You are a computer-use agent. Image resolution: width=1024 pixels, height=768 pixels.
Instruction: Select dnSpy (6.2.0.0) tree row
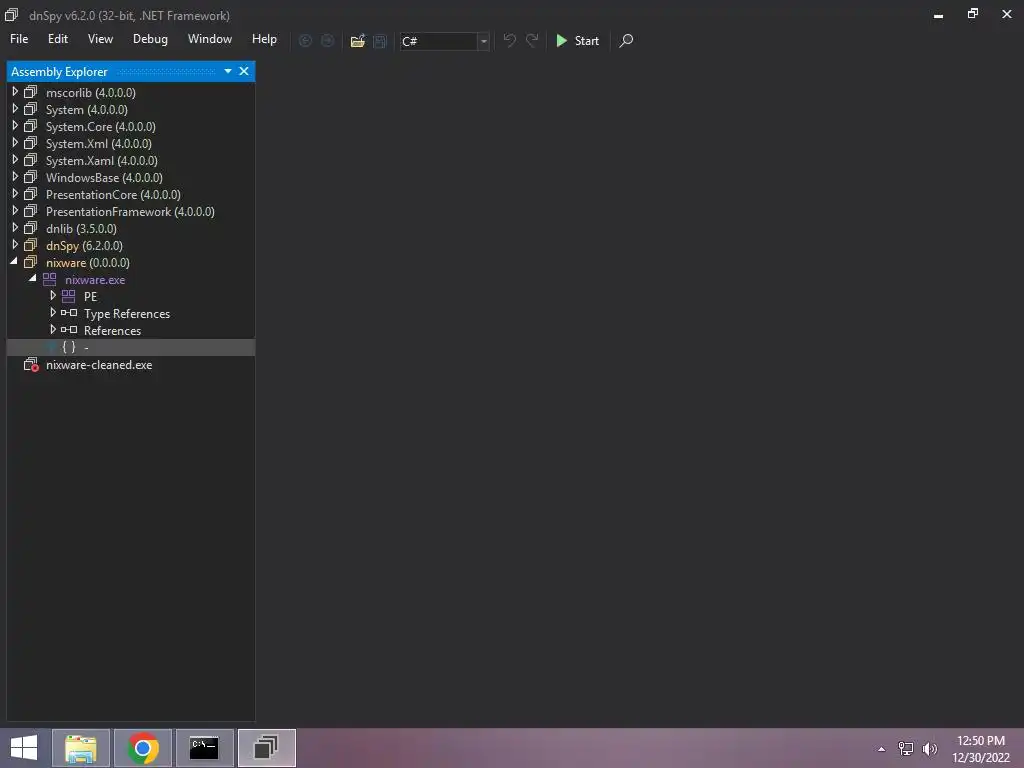point(131,246)
